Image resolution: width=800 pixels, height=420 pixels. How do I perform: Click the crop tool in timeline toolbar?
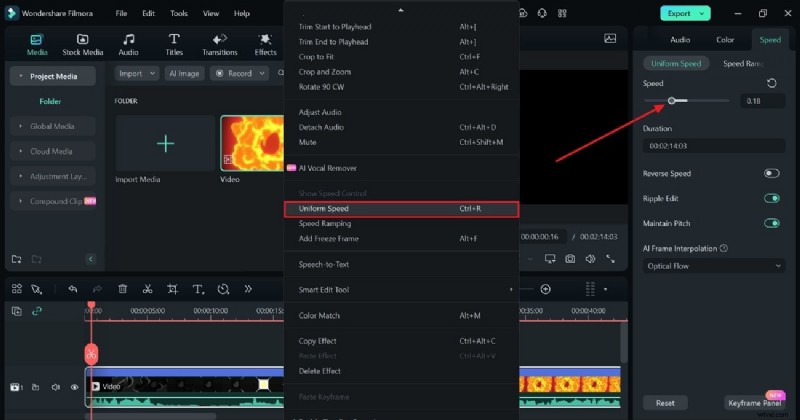point(172,289)
